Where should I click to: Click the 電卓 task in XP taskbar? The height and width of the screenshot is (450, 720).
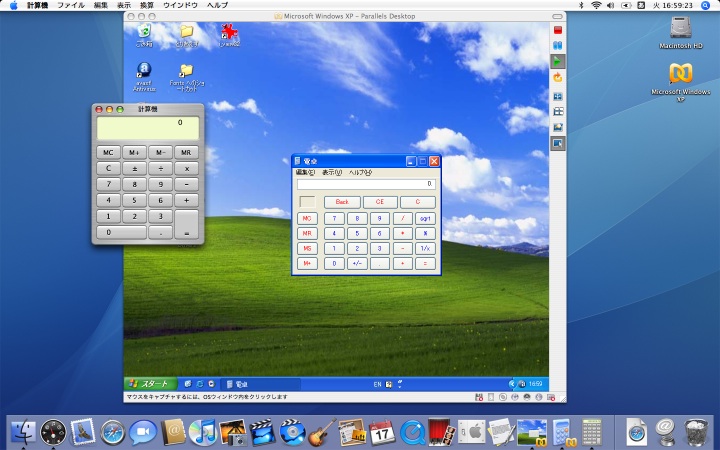point(260,384)
